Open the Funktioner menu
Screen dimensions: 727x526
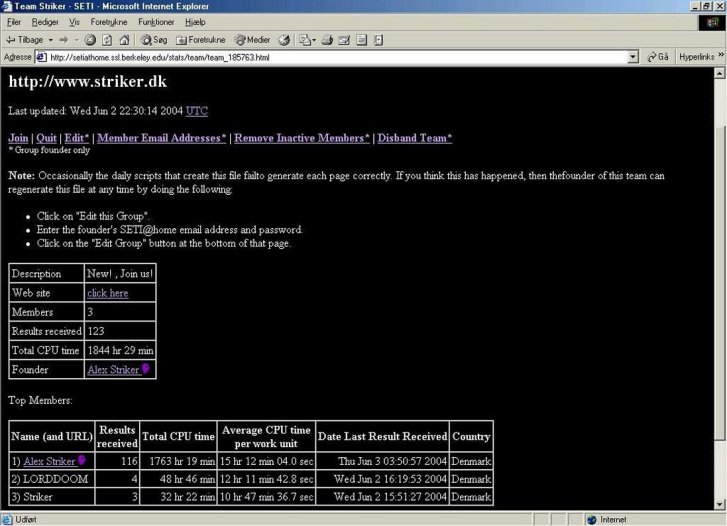(x=156, y=22)
